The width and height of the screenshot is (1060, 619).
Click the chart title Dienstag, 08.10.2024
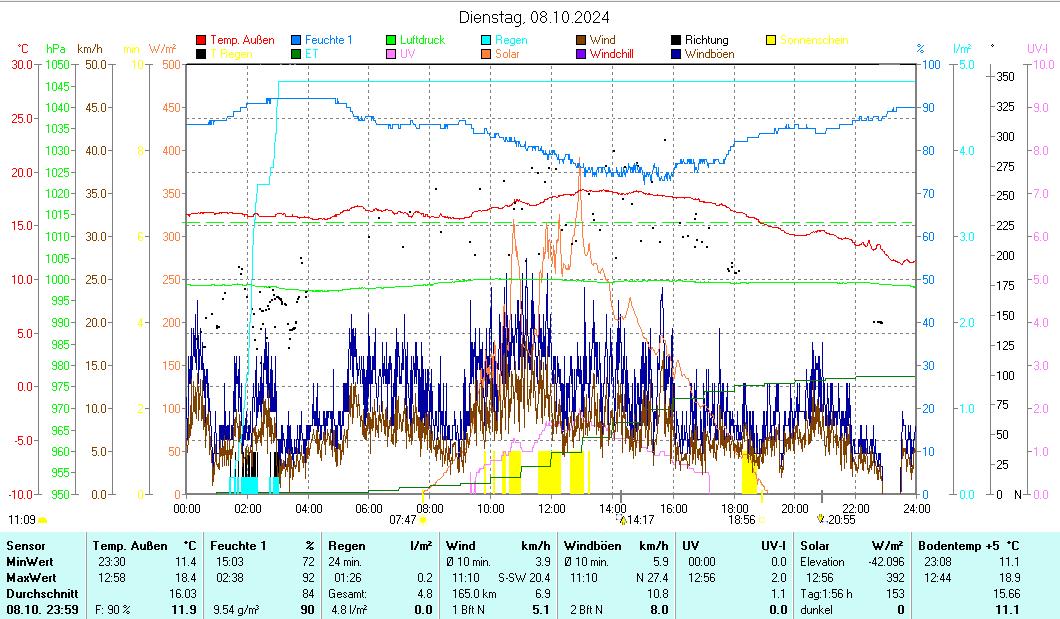point(534,17)
